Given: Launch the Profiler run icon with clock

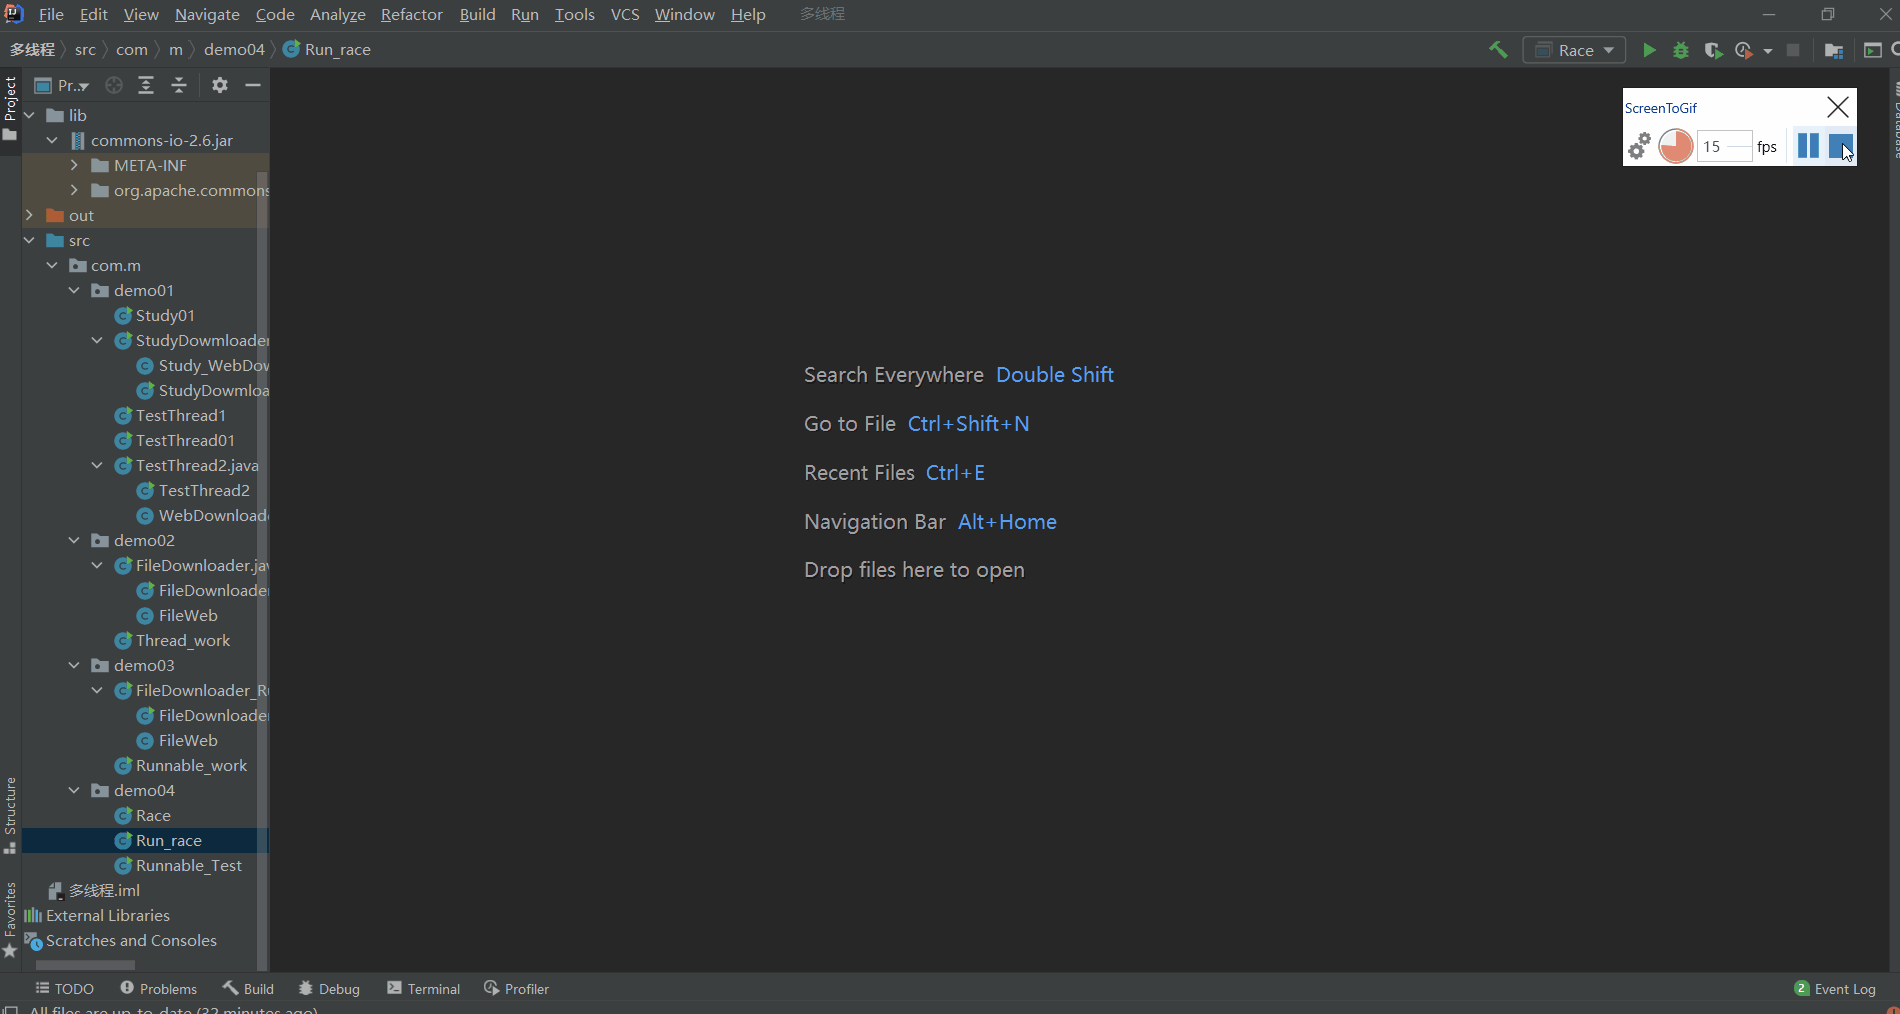Looking at the screenshot, I should (x=1744, y=50).
